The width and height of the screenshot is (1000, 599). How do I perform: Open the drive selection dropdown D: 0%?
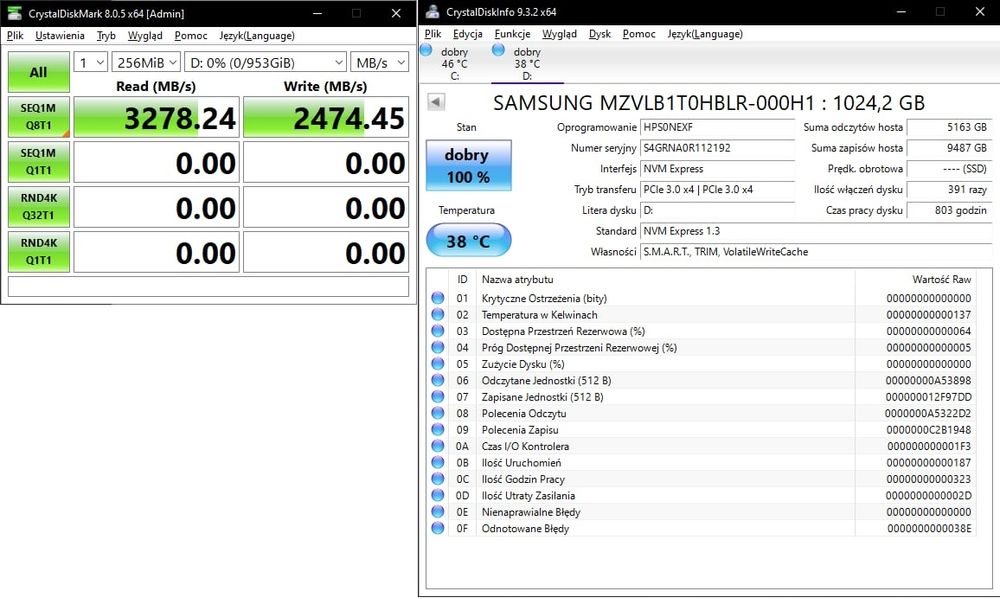point(265,63)
